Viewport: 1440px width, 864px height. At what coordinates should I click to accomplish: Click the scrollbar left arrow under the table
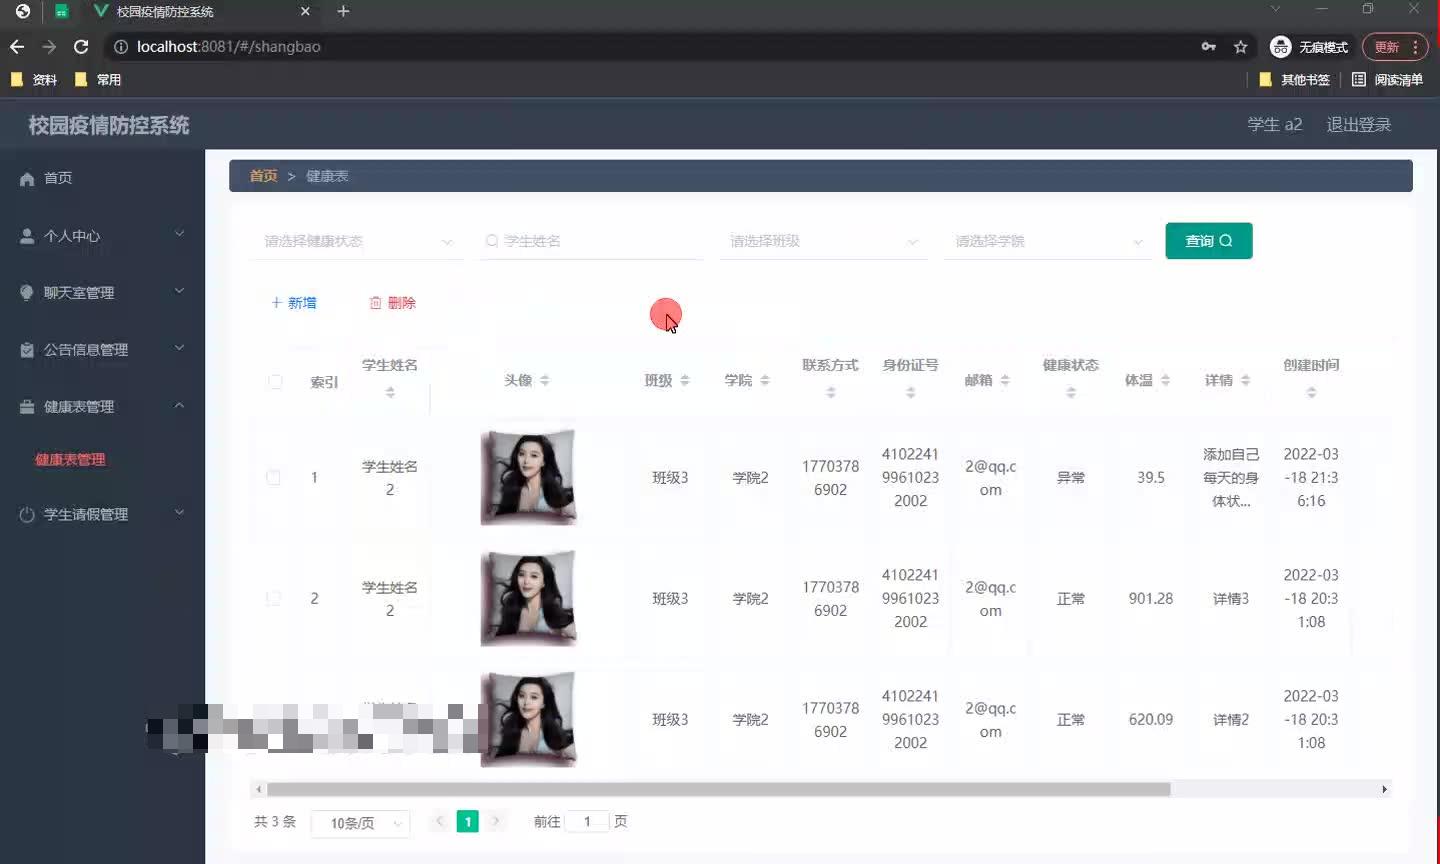pyautogui.click(x=258, y=789)
